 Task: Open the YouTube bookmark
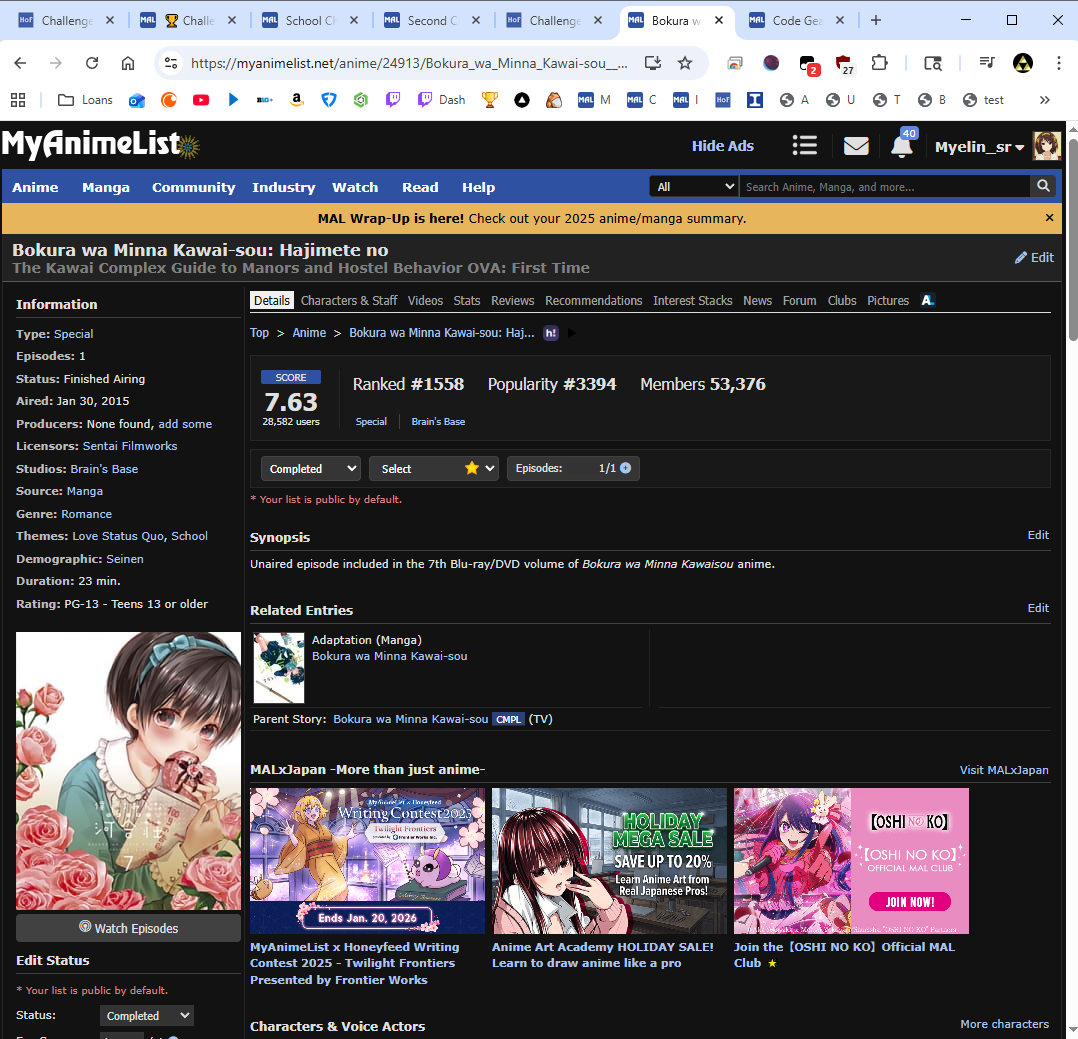pos(201,100)
